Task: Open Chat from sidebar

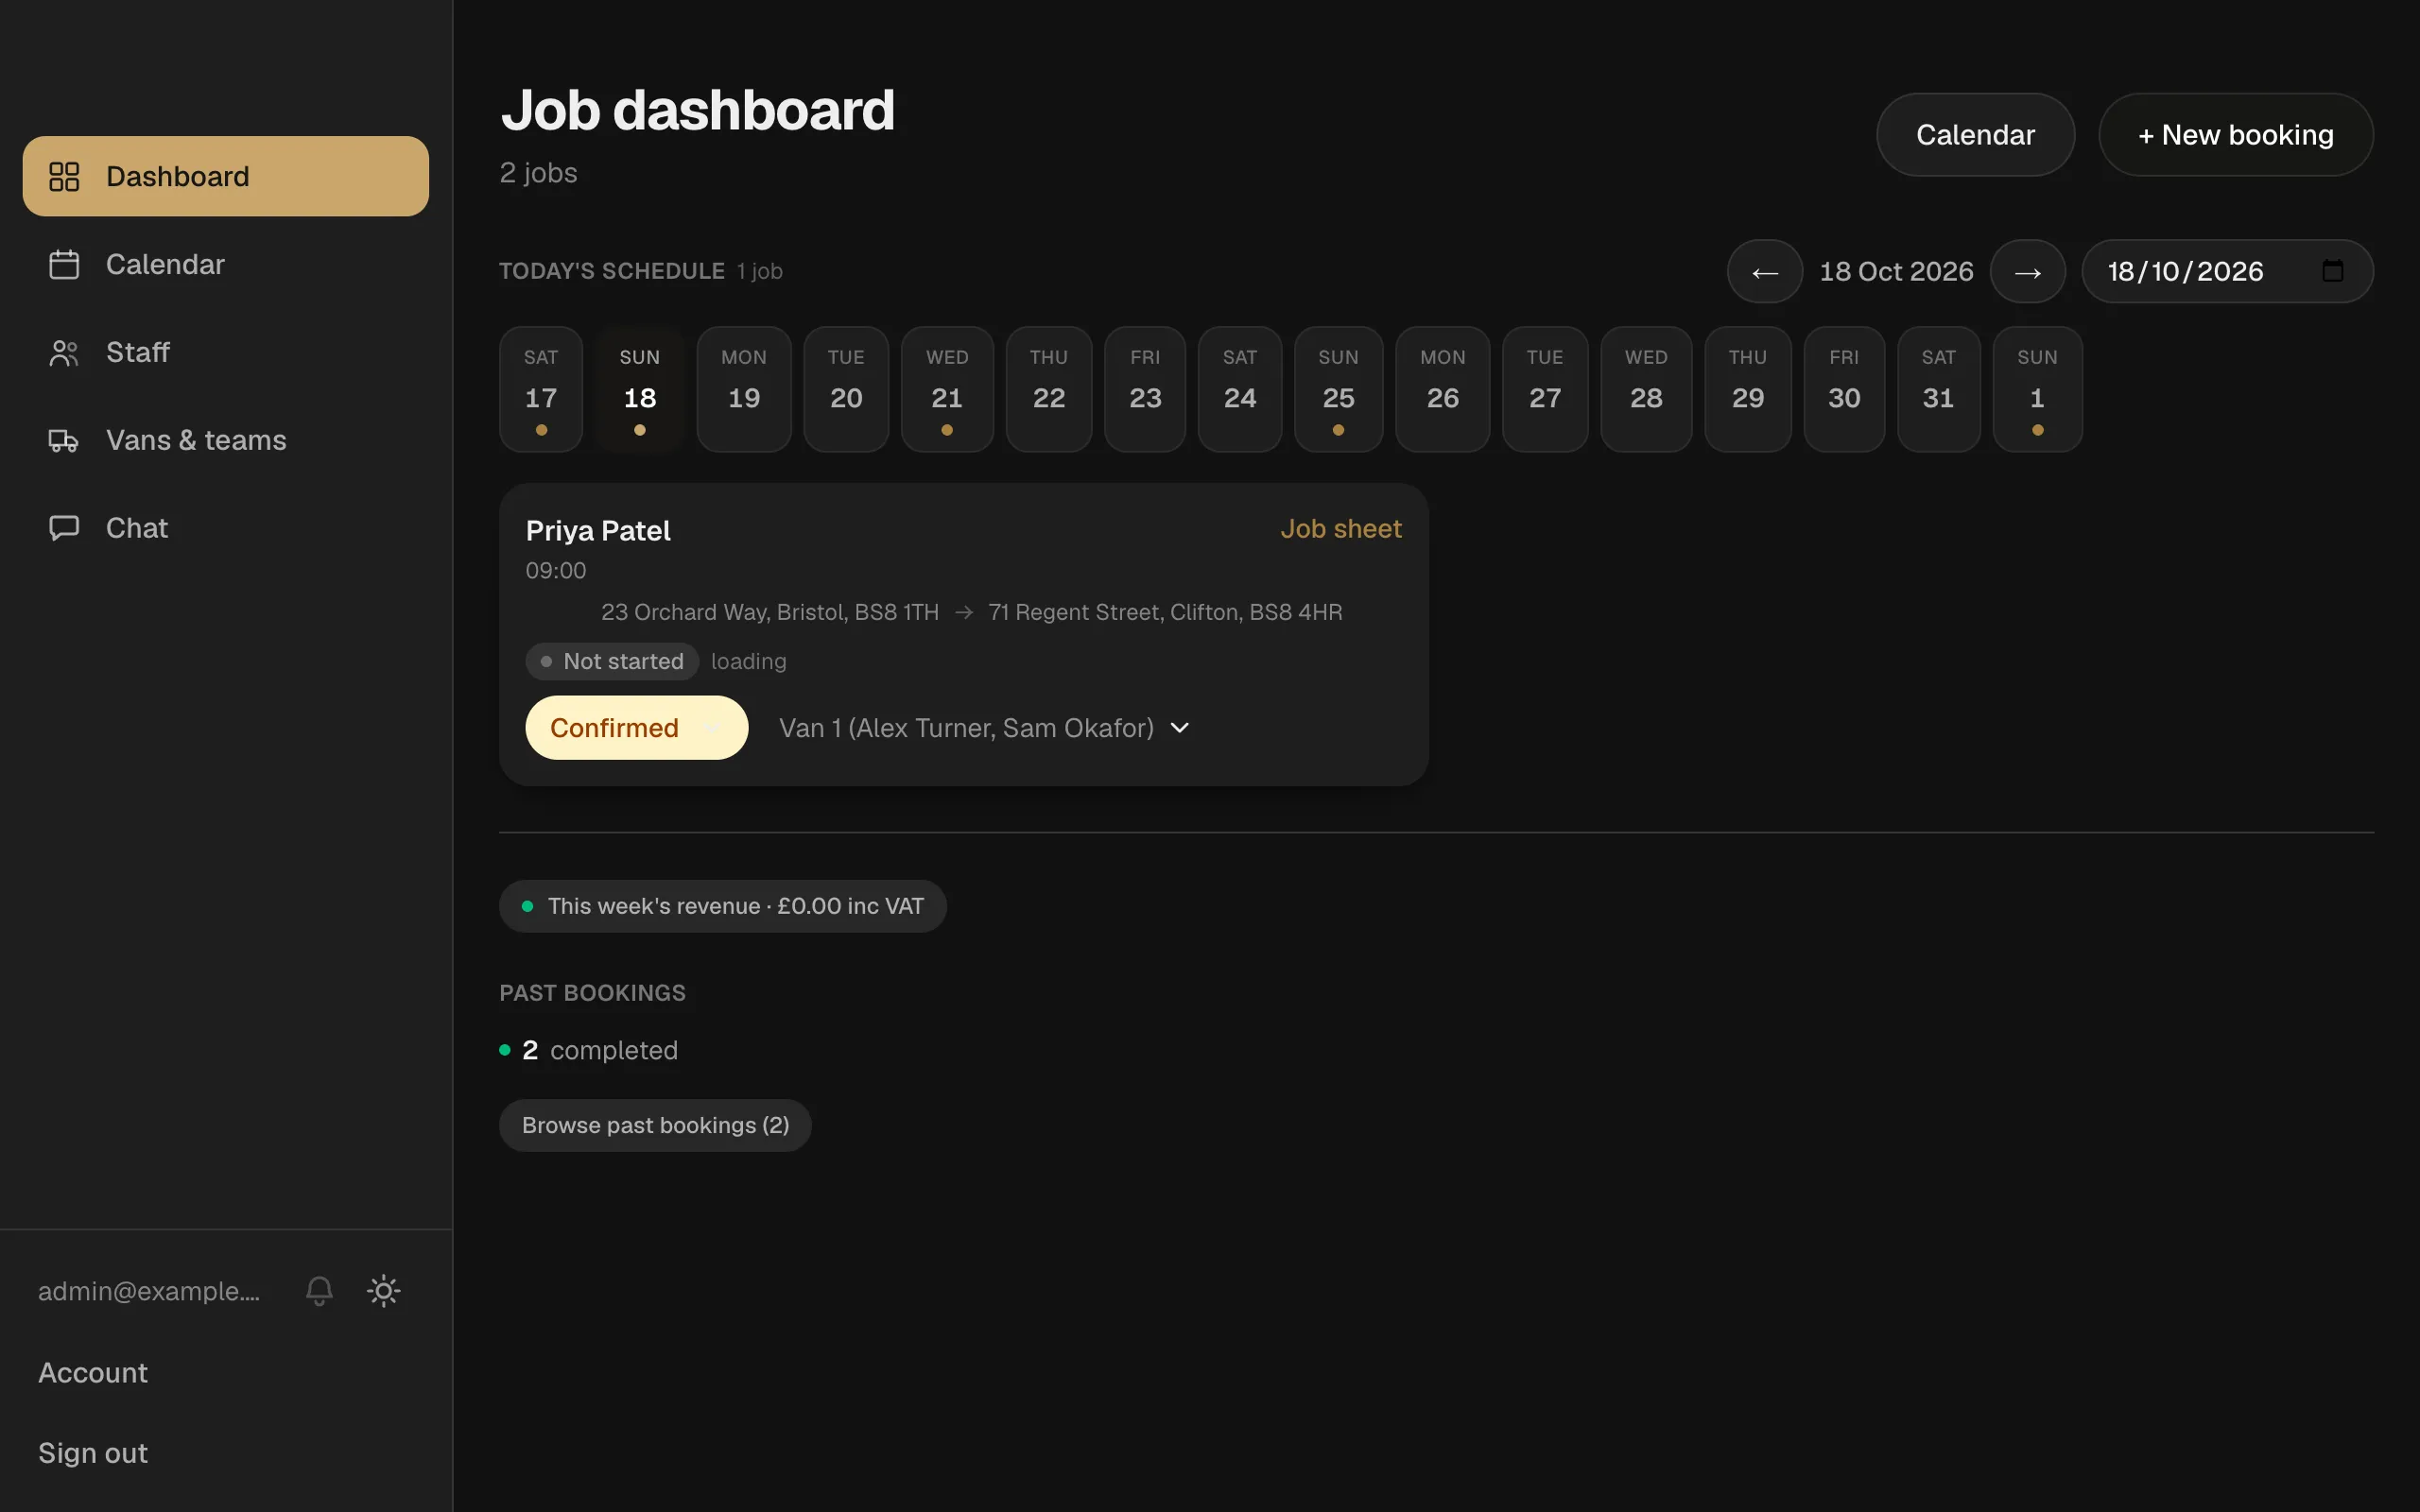Action: (226, 528)
